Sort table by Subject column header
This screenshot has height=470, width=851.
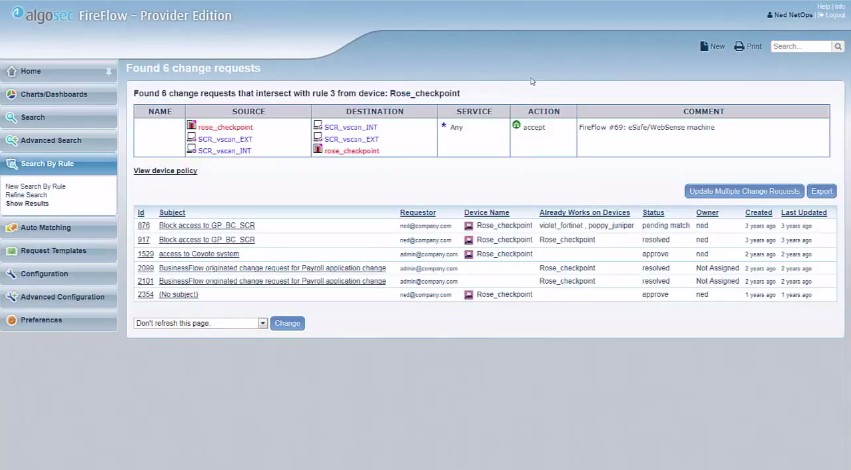pyautogui.click(x=172, y=213)
